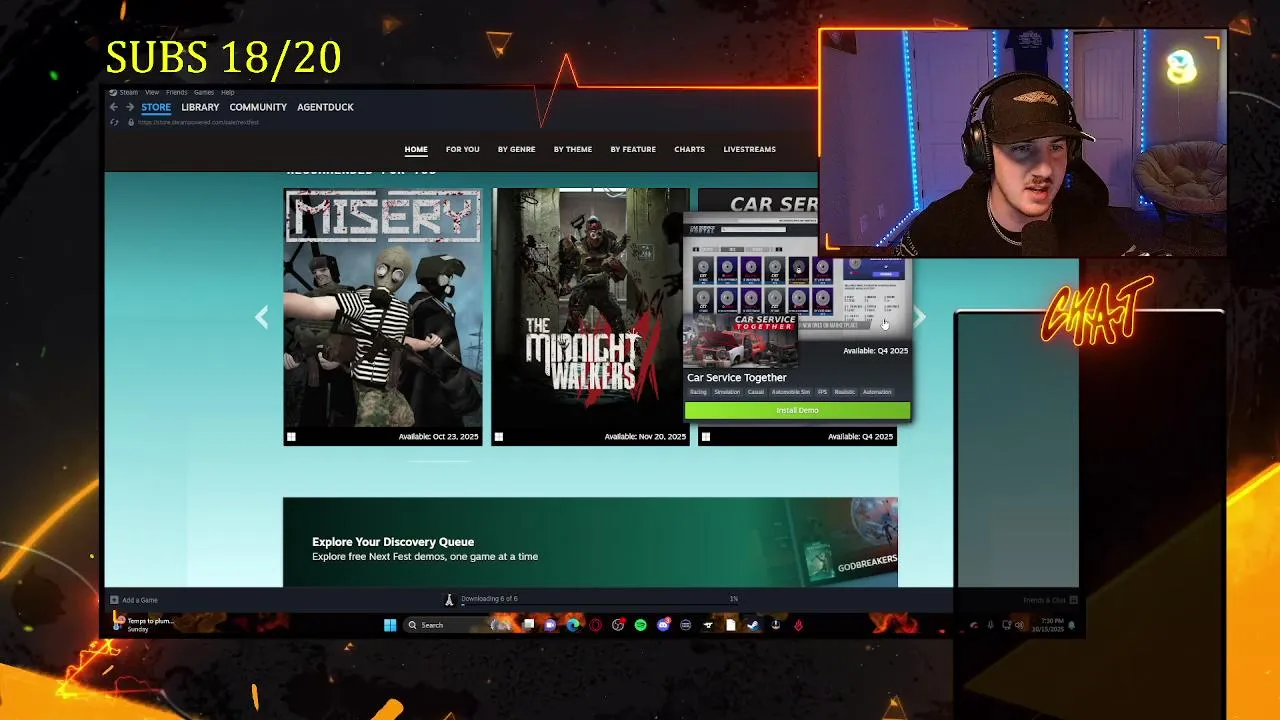Image resolution: width=1280 pixels, height=720 pixels.
Task: Click the weather widget in taskbar
Action: (x=143, y=625)
